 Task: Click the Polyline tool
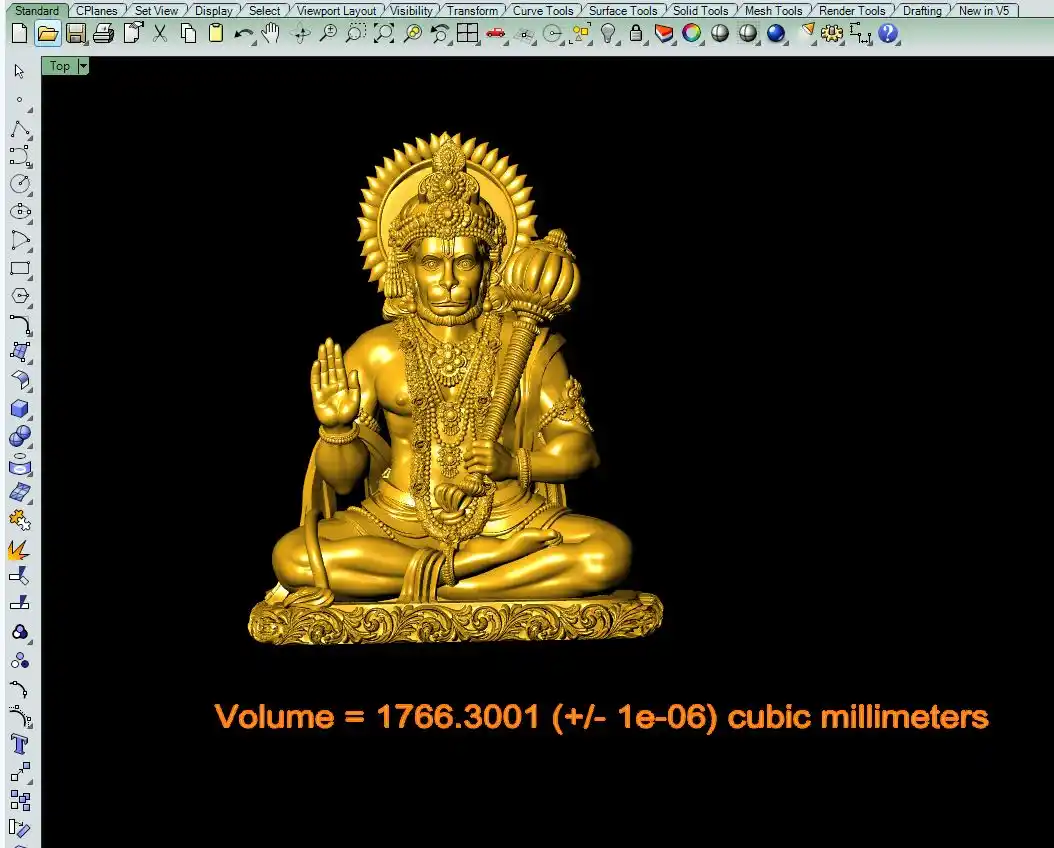(x=20, y=129)
